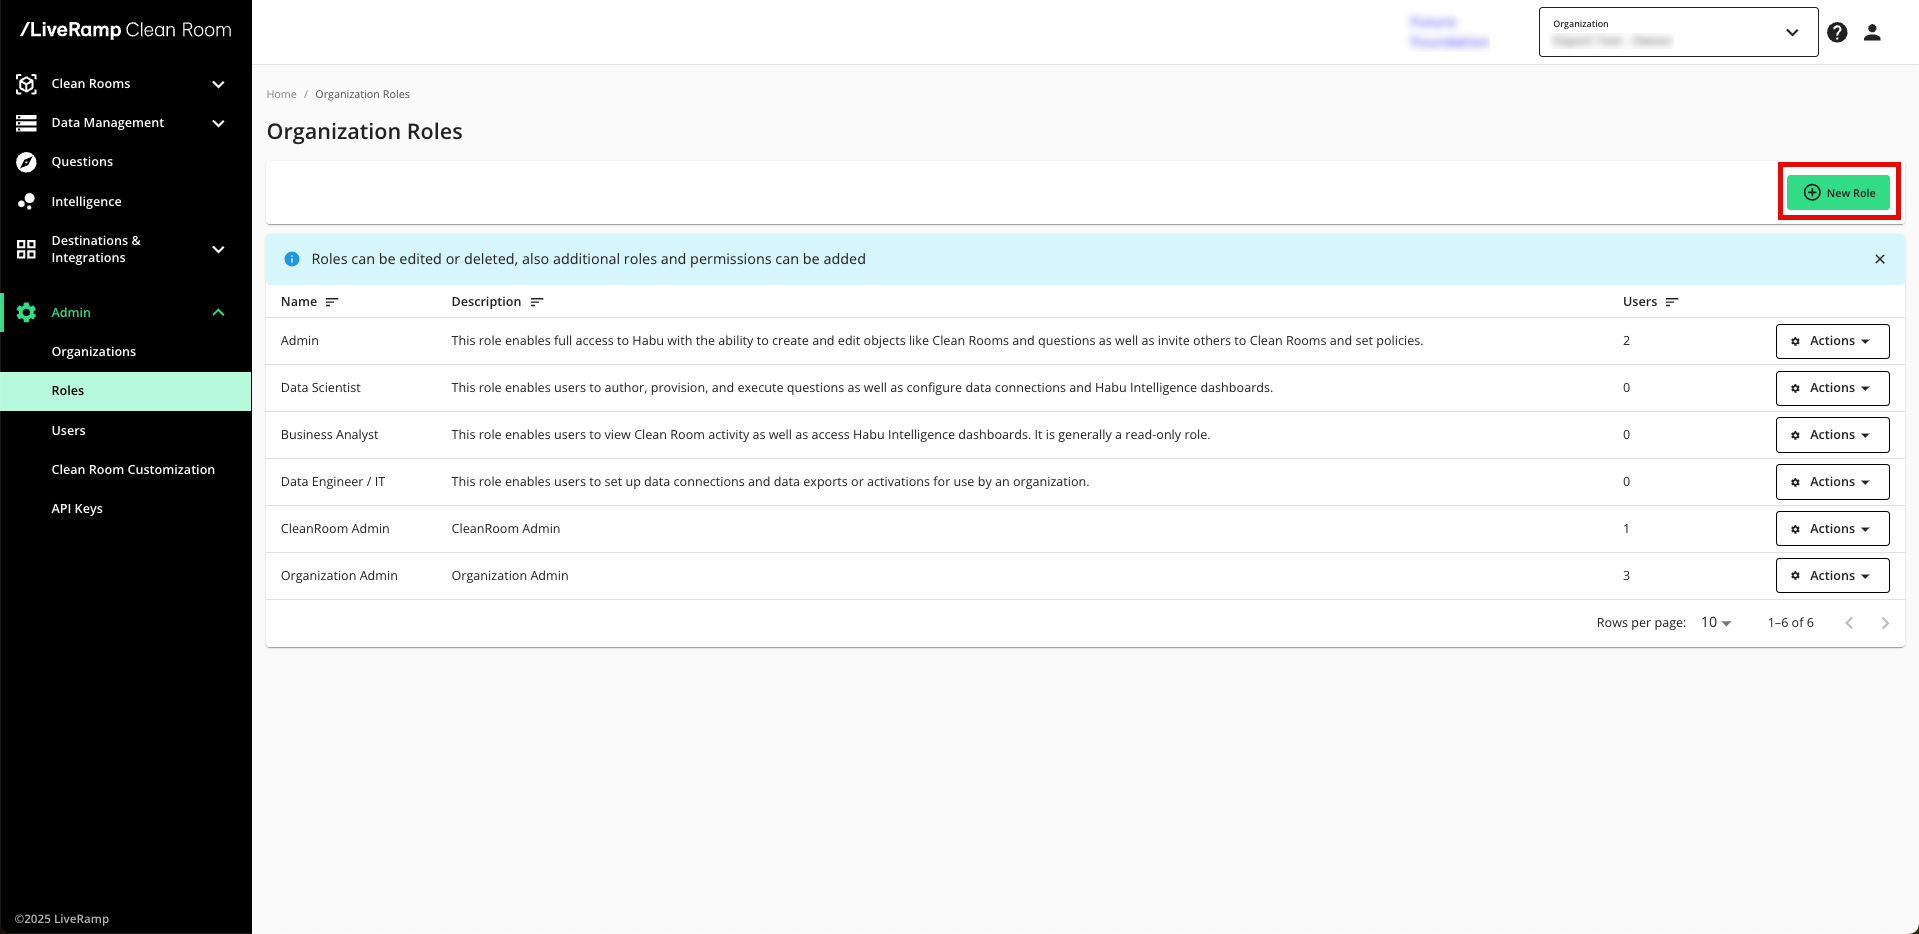This screenshot has height=934, width=1919.
Task: Sort by the Users column sort icon
Action: [1672, 302]
